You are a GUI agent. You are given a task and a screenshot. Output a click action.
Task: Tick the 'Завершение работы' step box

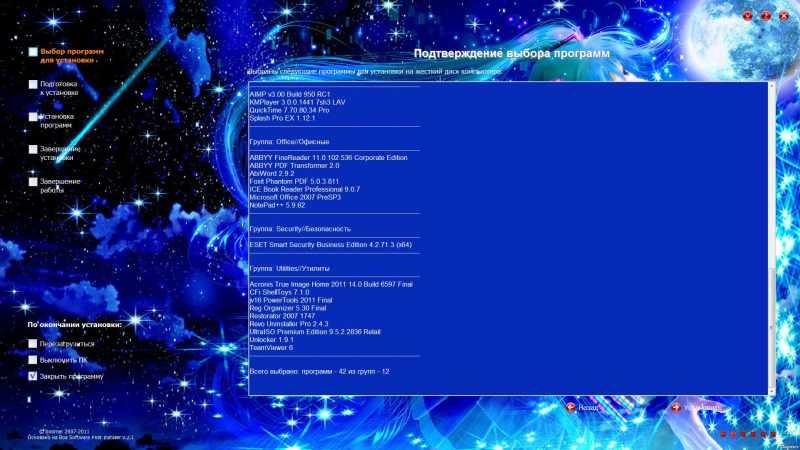tap(33, 182)
